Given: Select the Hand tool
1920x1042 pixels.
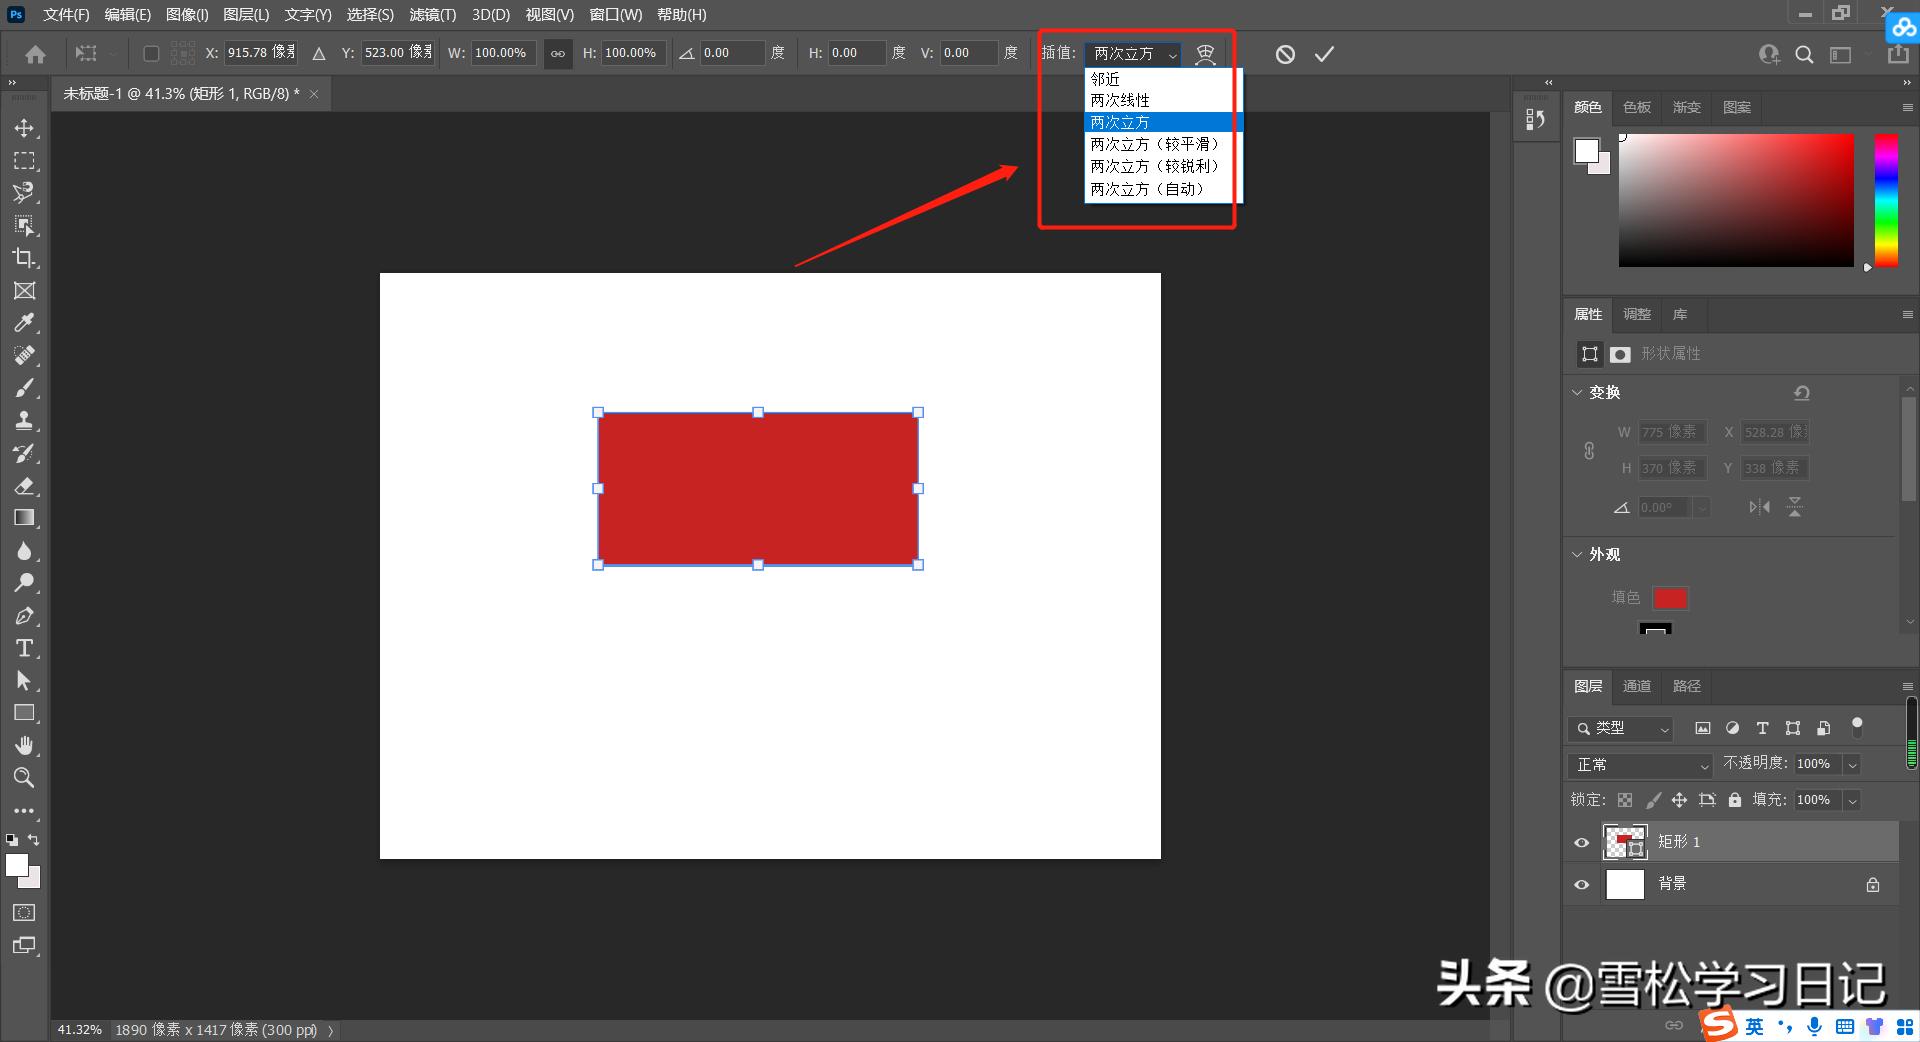Looking at the screenshot, I should pos(24,745).
